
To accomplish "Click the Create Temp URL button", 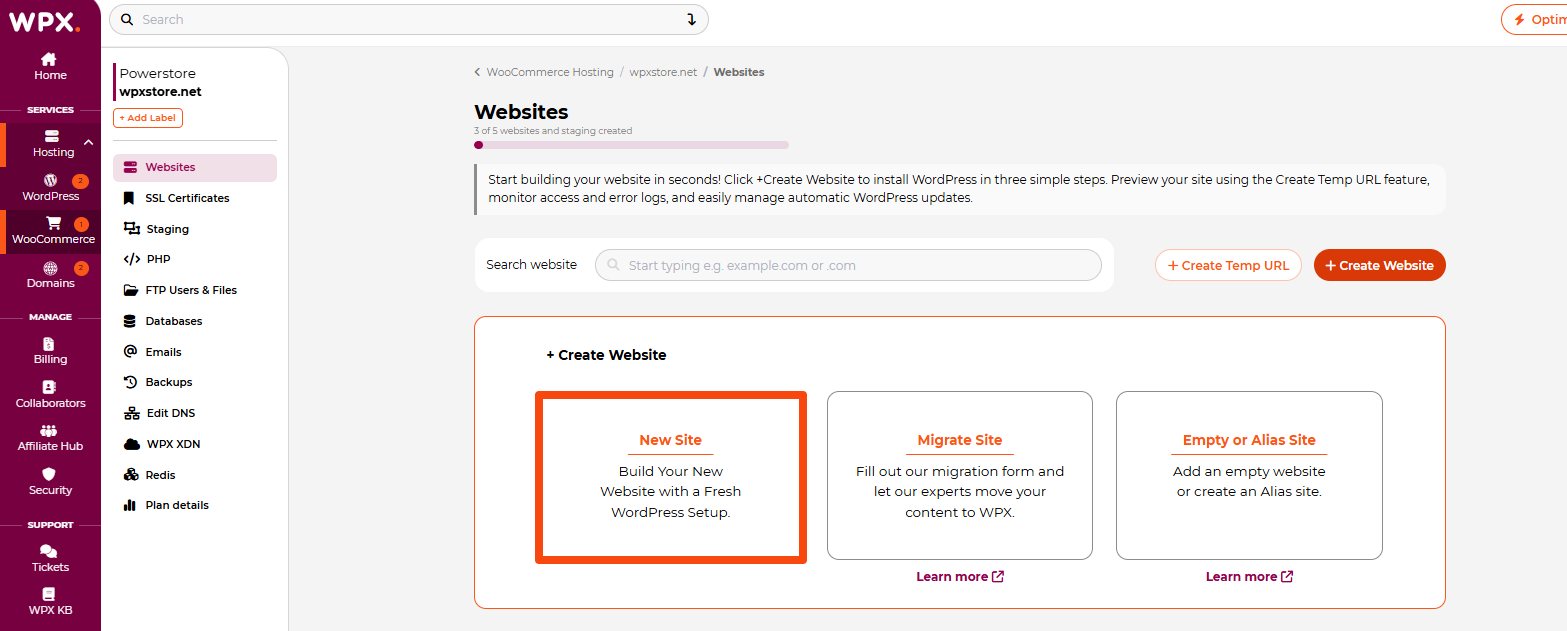I will (1228, 265).
